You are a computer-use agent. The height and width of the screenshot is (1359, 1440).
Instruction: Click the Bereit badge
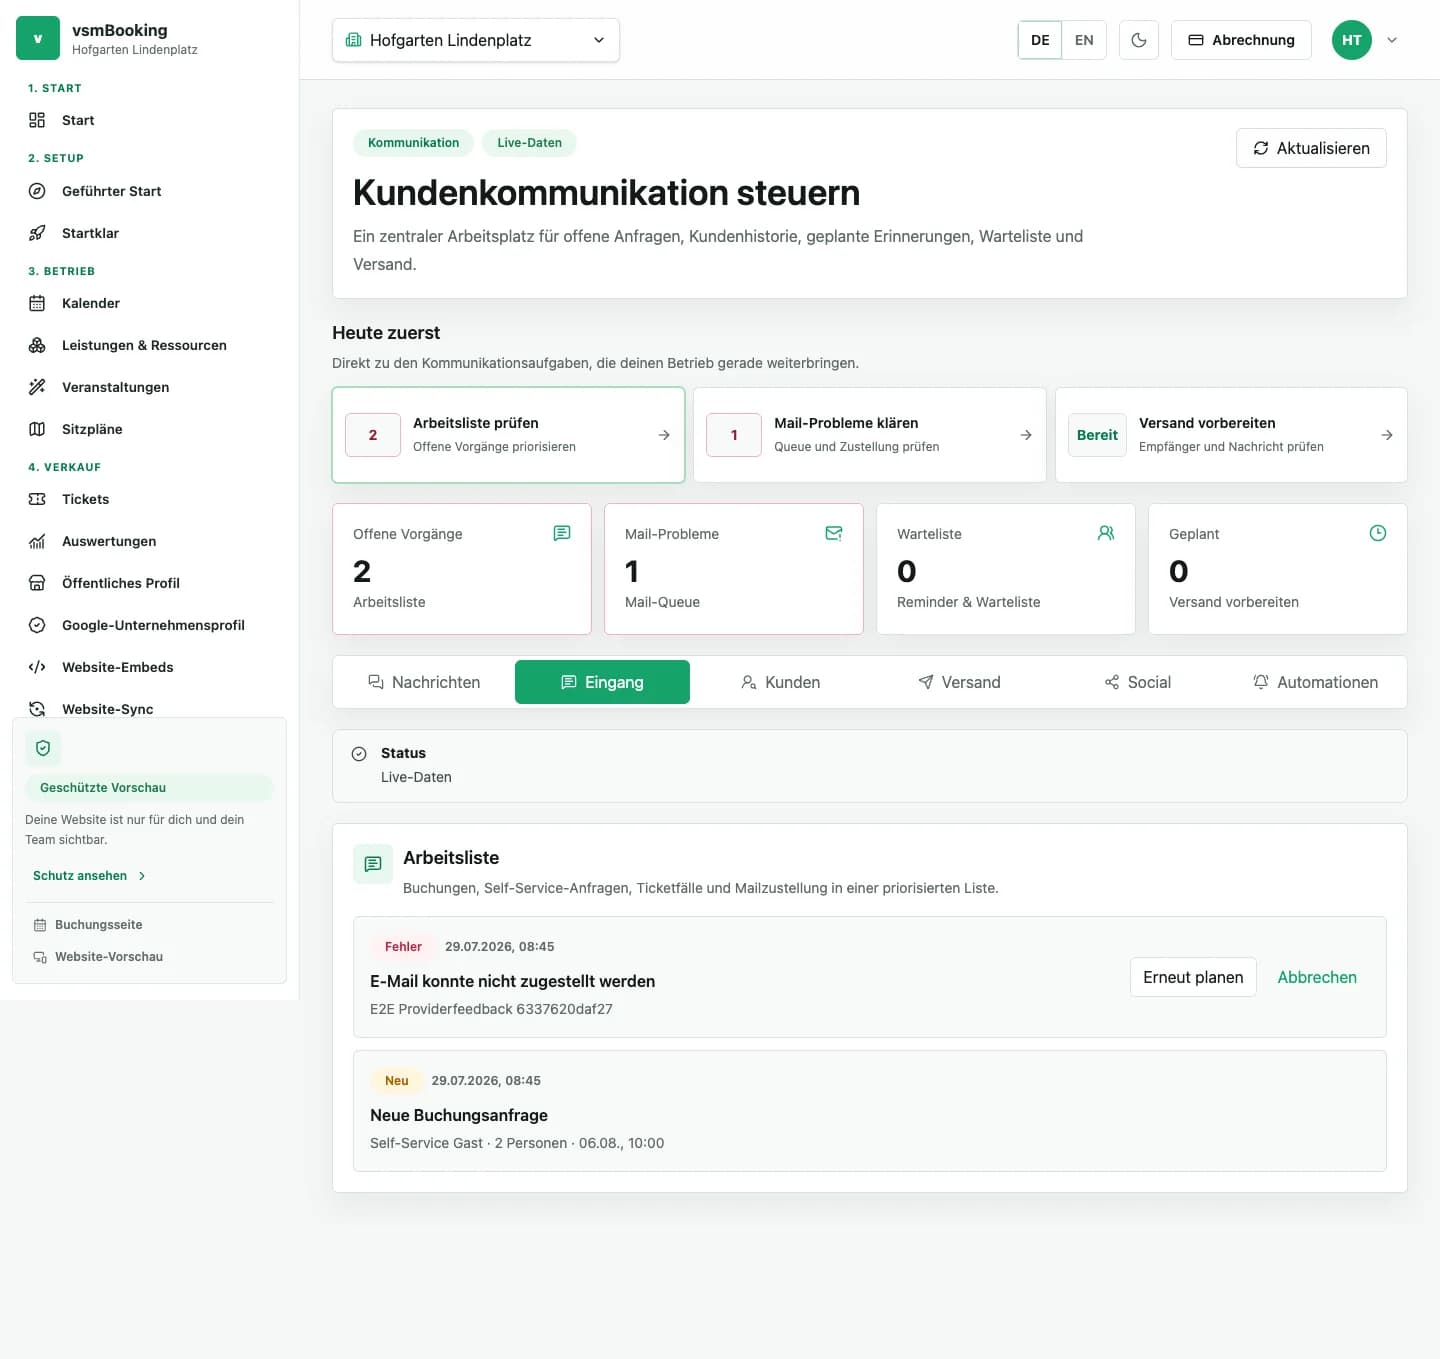click(x=1097, y=435)
